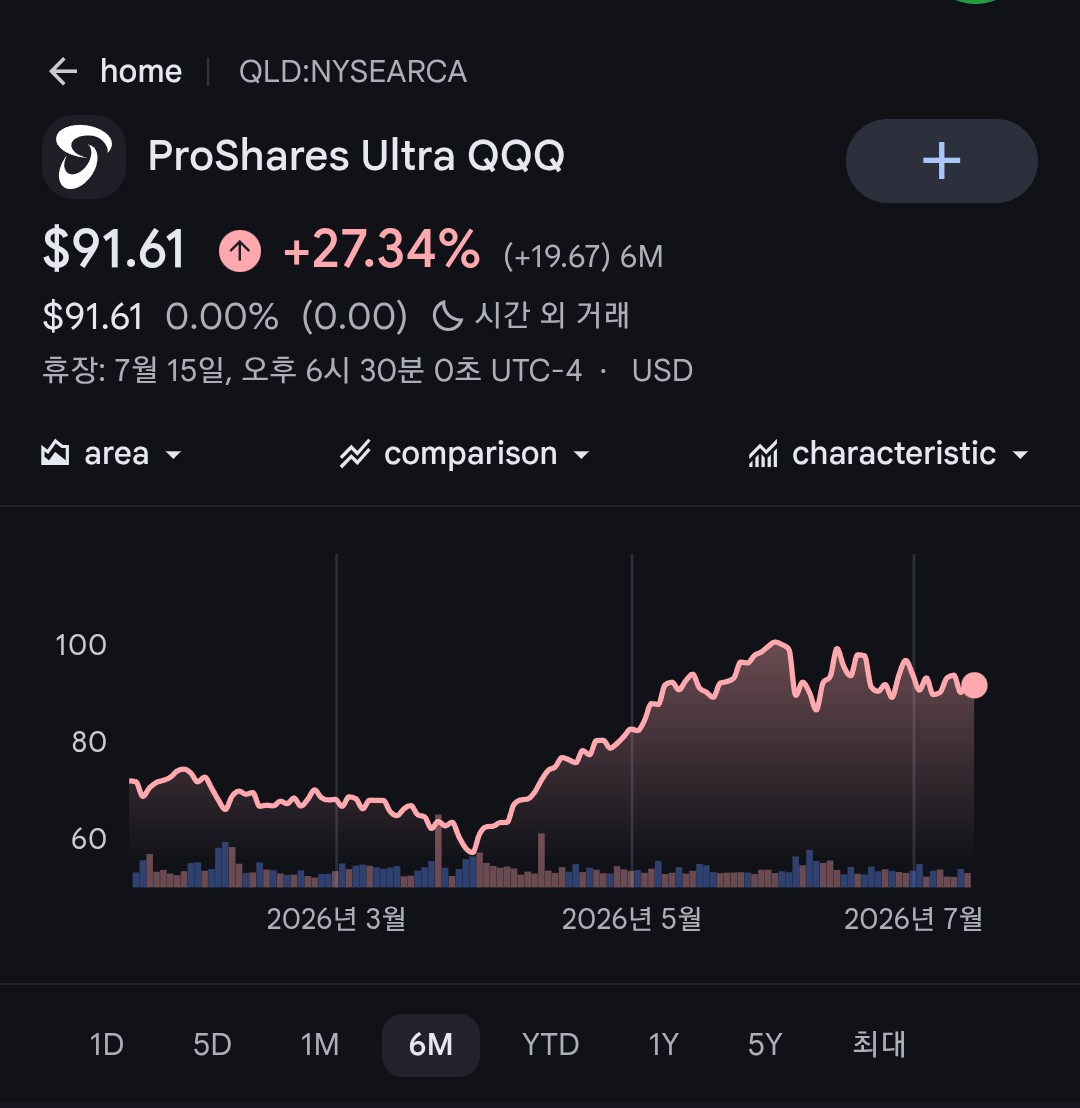Expand the area chart type dropdown arrow

173,455
